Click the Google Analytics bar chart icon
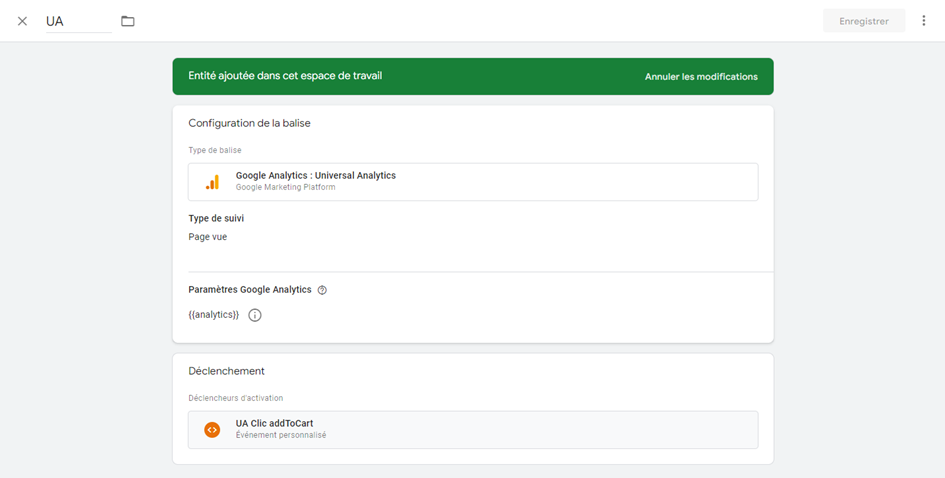Viewport: 945px width, 478px height. pyautogui.click(x=212, y=182)
